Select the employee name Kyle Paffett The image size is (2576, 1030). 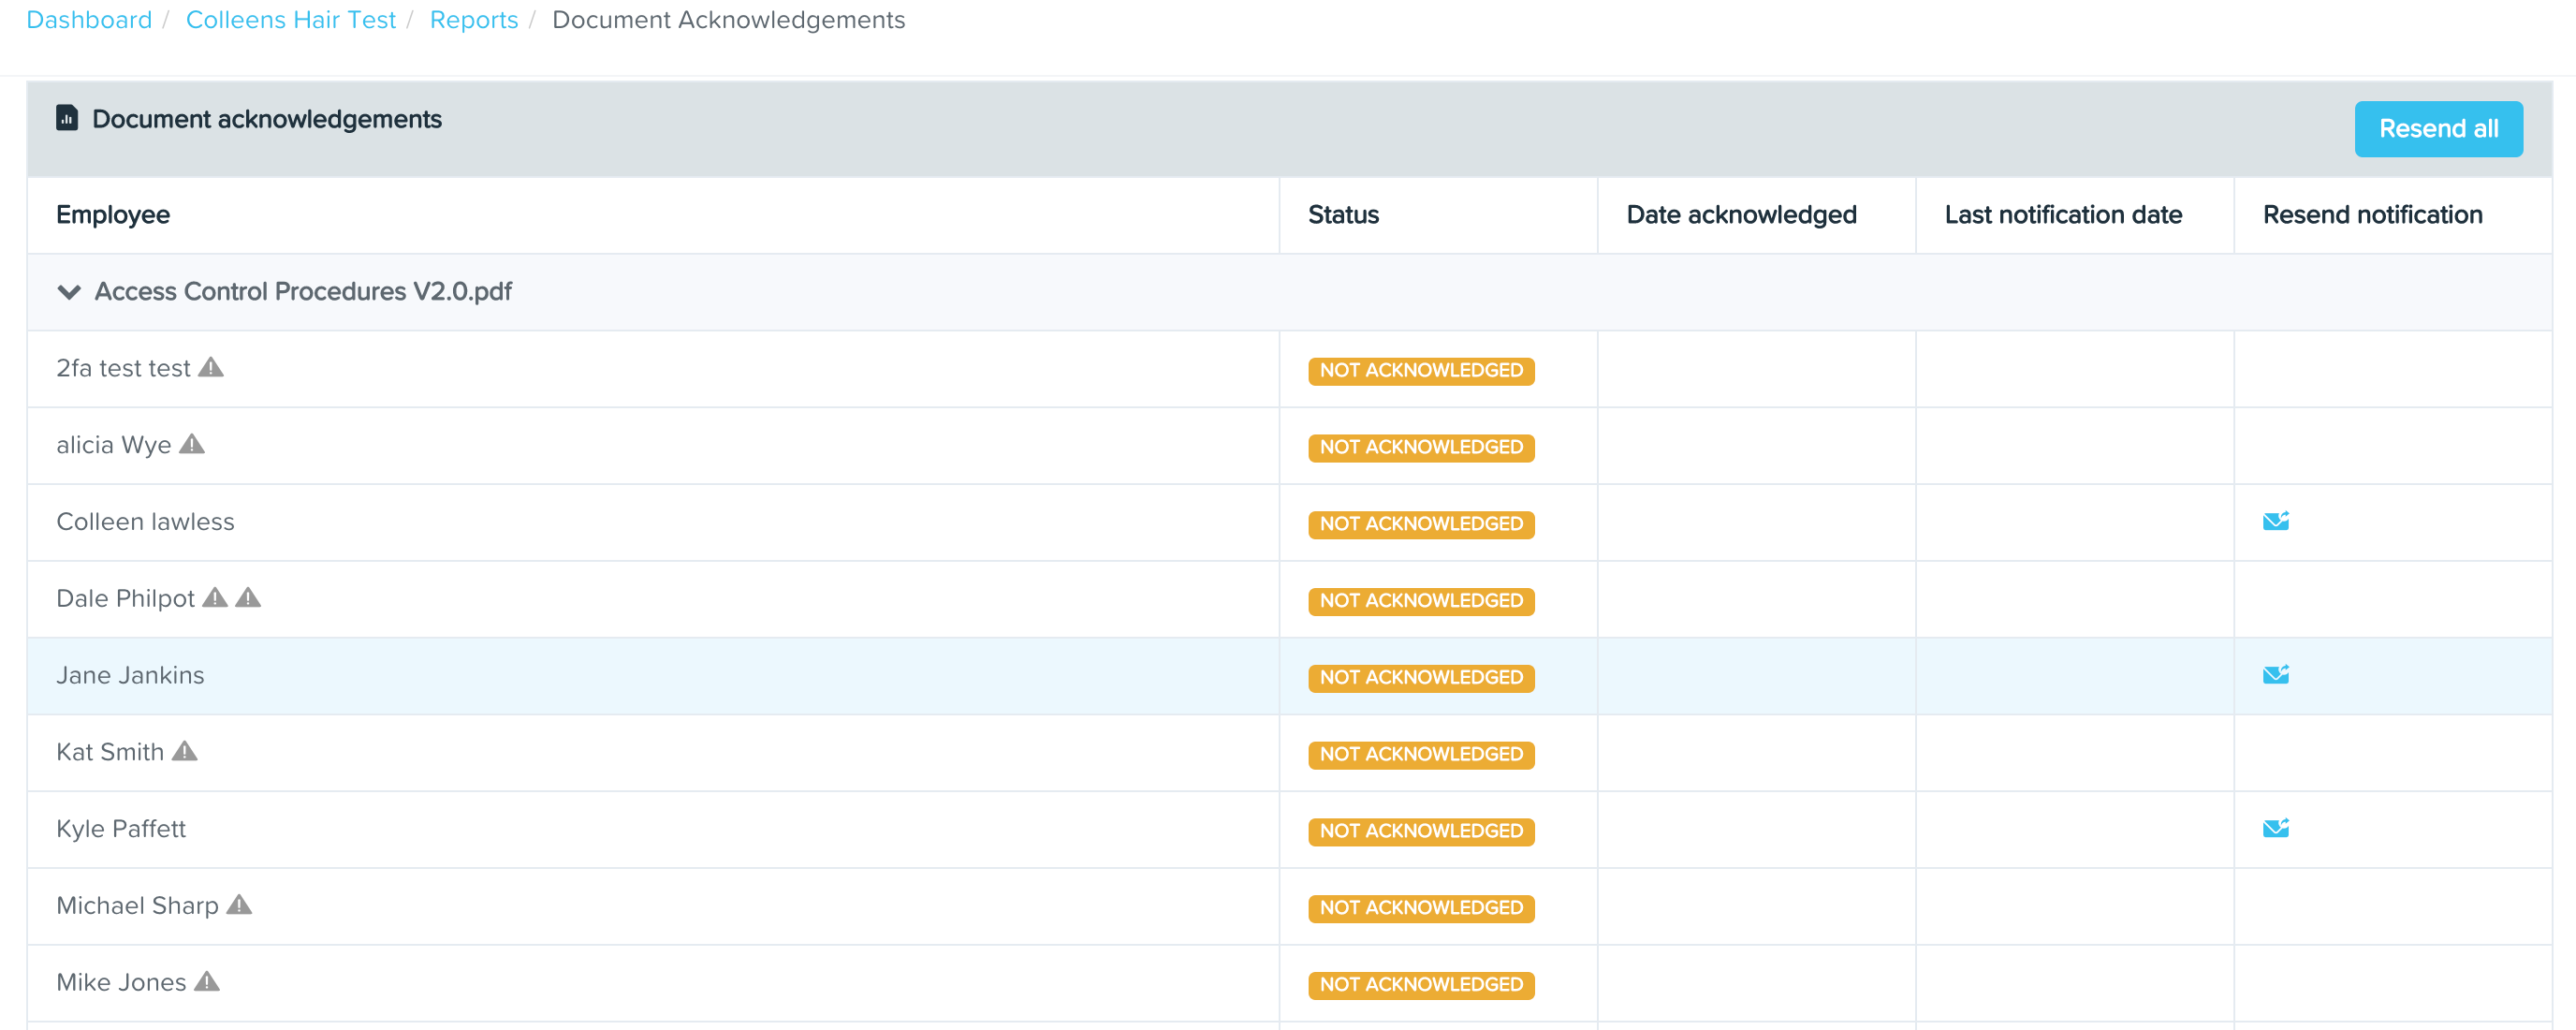coord(121,829)
